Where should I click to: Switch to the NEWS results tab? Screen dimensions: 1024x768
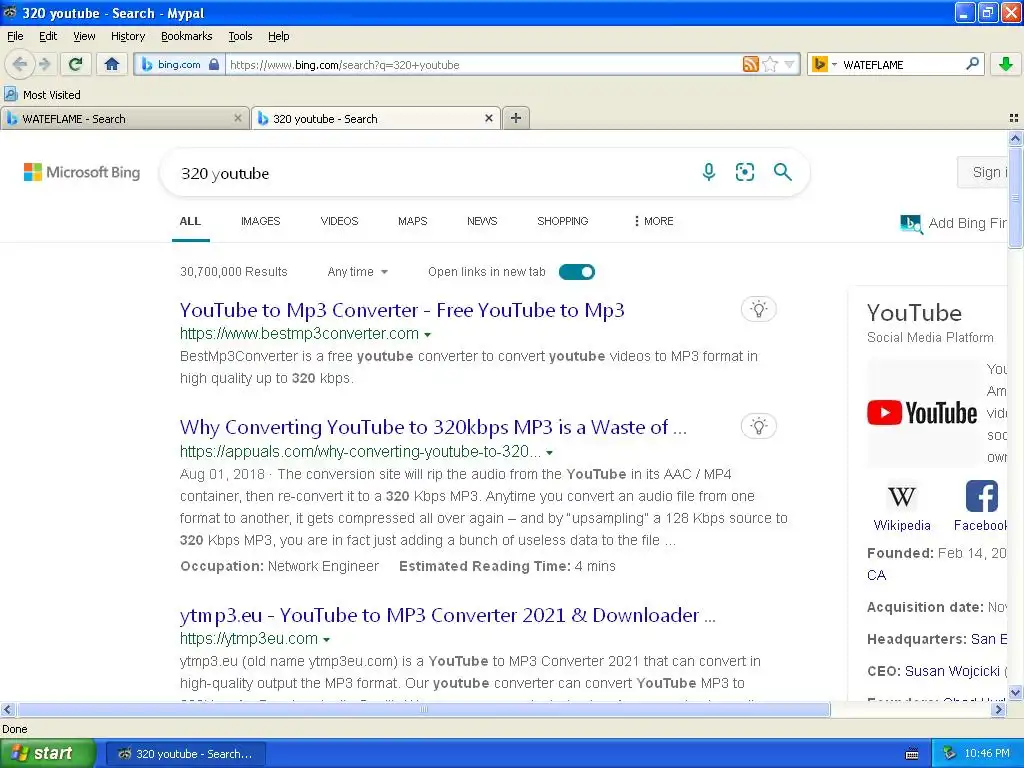pos(482,221)
